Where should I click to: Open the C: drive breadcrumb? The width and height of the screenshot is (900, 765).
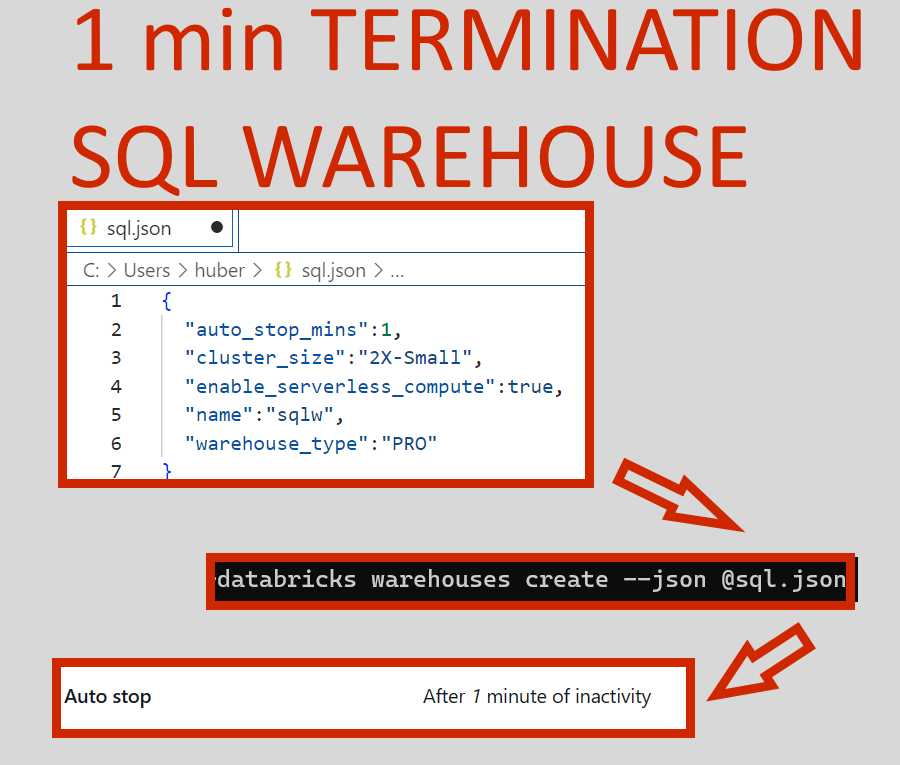coord(91,270)
